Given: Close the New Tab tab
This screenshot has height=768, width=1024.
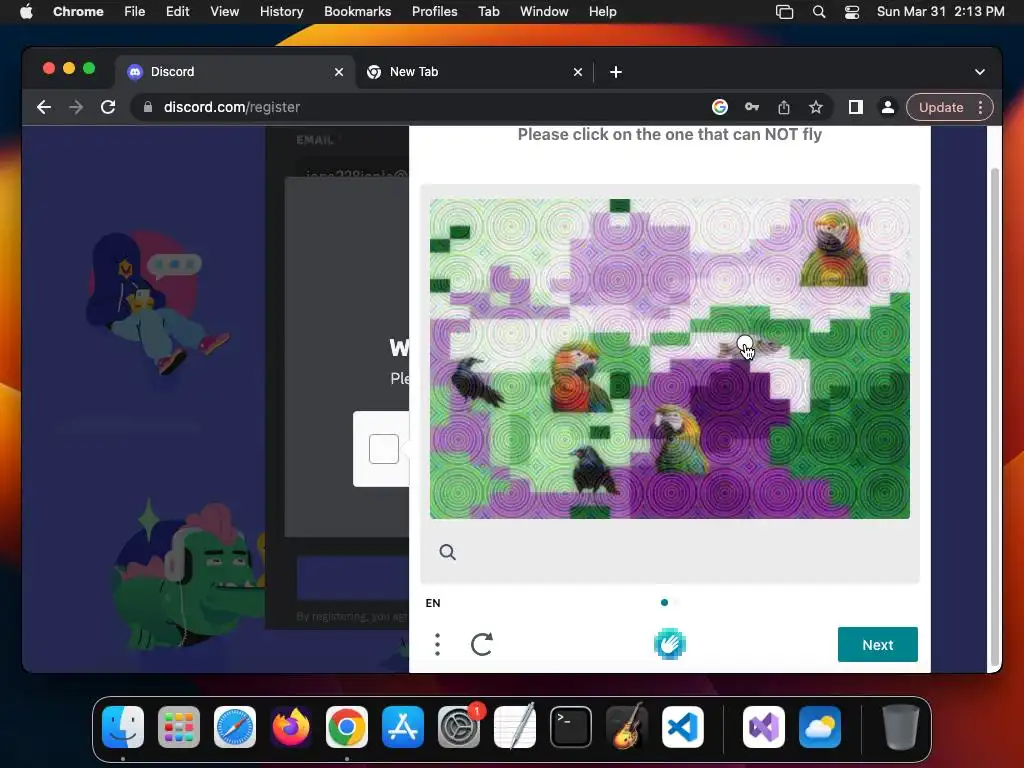Looking at the screenshot, I should click(x=578, y=72).
